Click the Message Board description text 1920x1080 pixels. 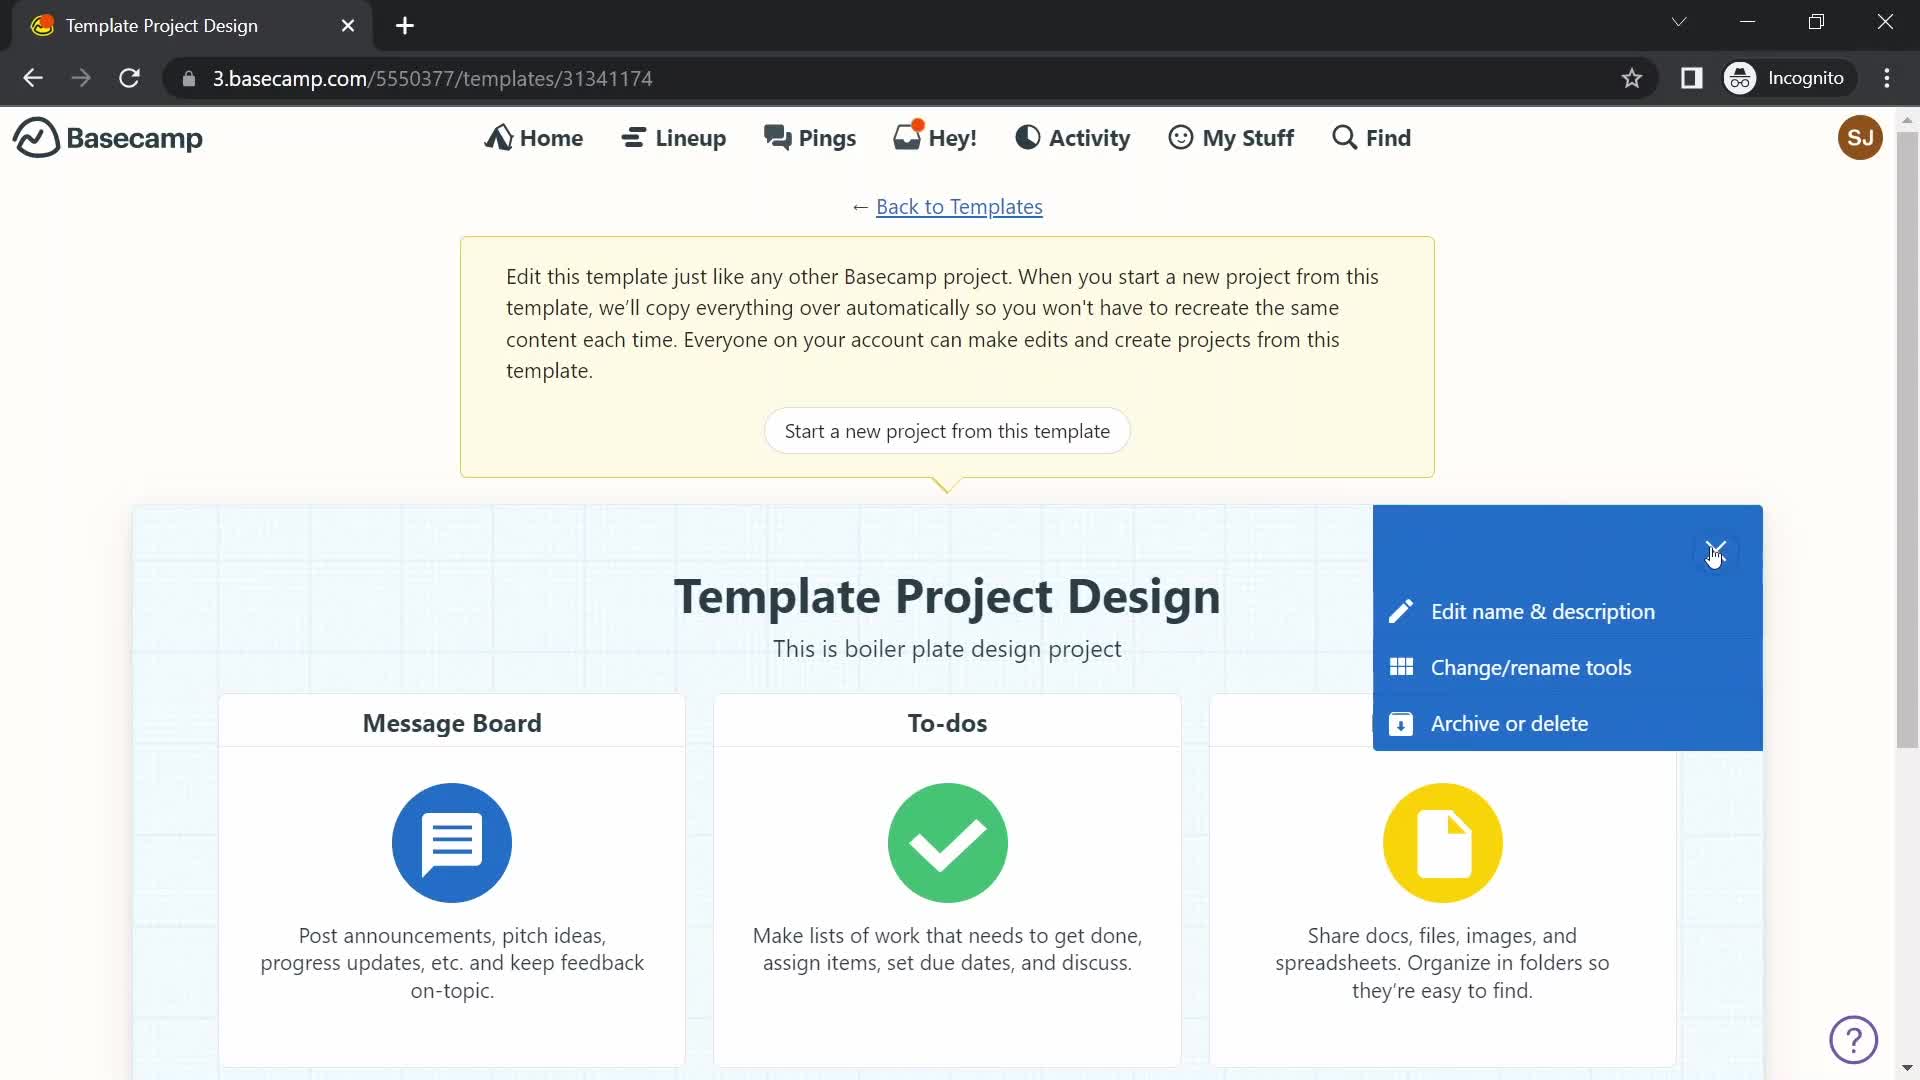[452, 963]
